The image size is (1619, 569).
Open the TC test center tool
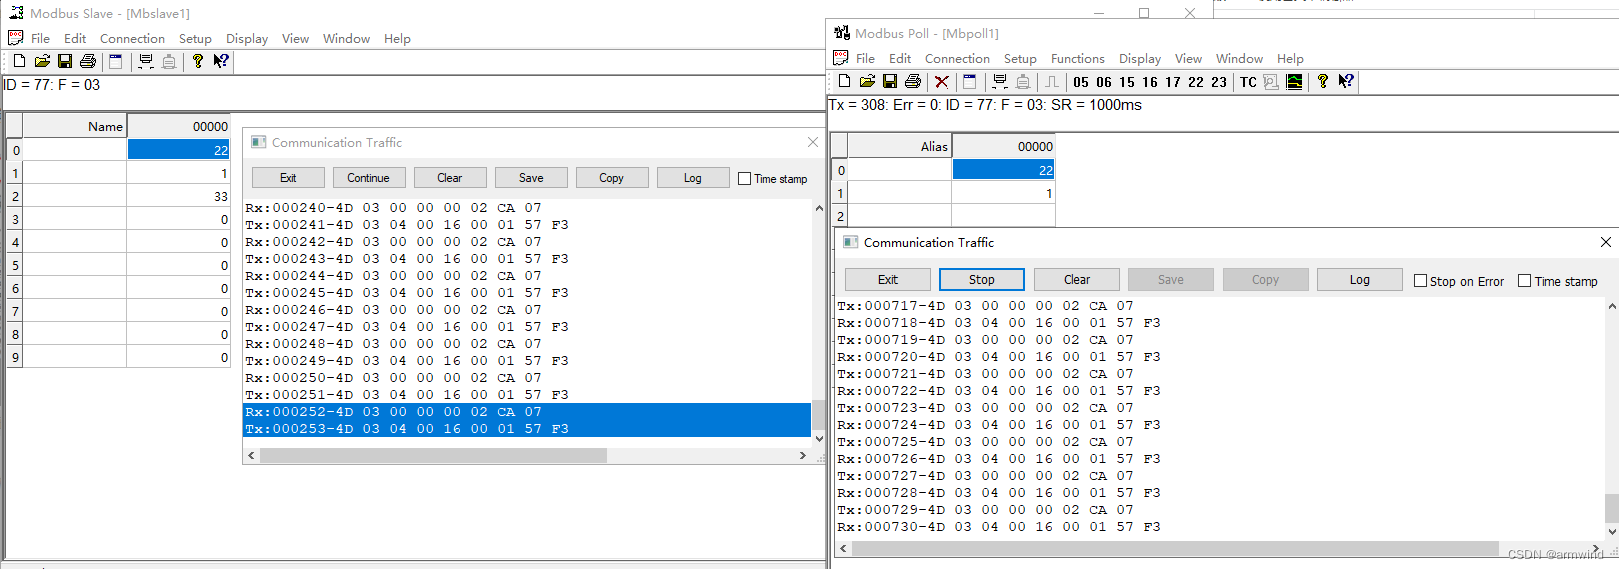[x=1248, y=82]
